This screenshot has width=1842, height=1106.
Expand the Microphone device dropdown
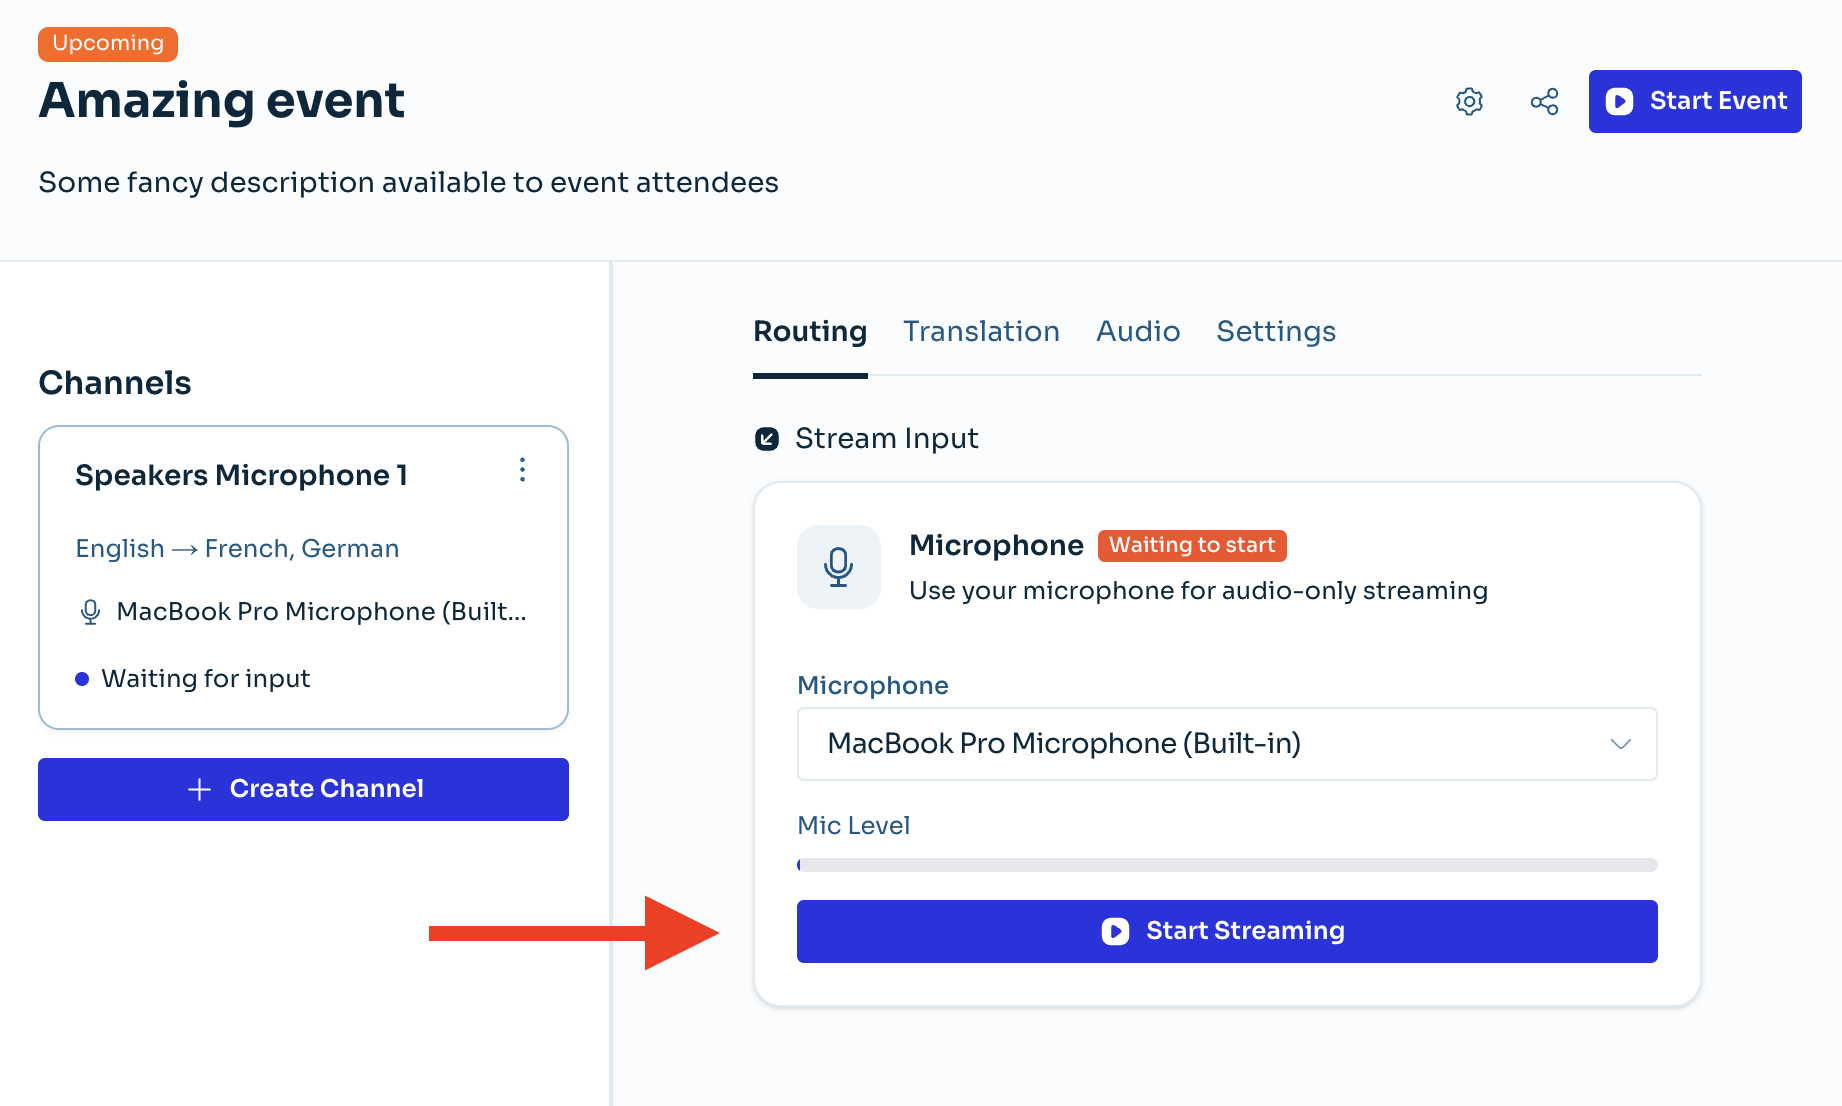[x=1226, y=744]
